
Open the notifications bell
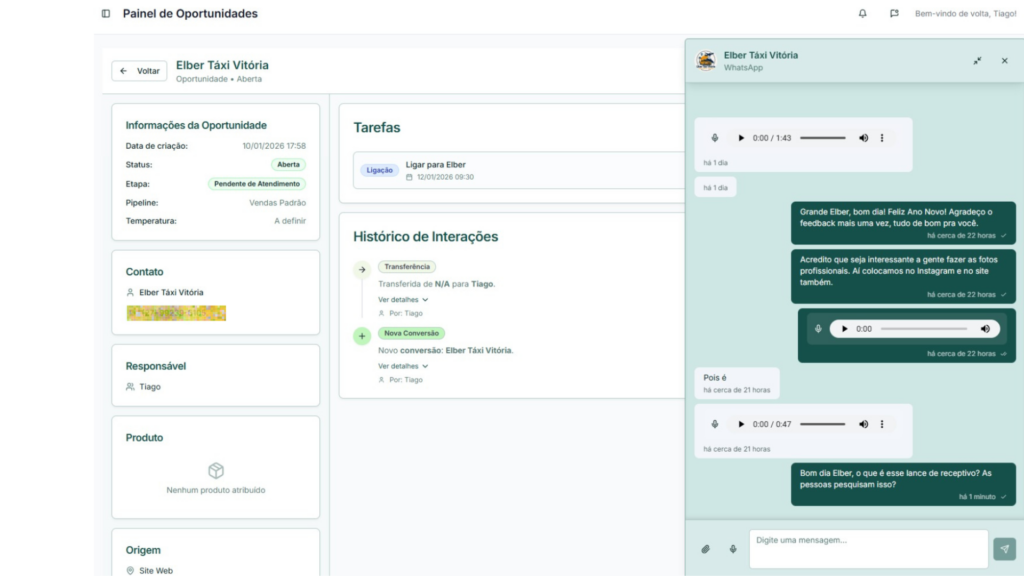pyautogui.click(x=863, y=14)
